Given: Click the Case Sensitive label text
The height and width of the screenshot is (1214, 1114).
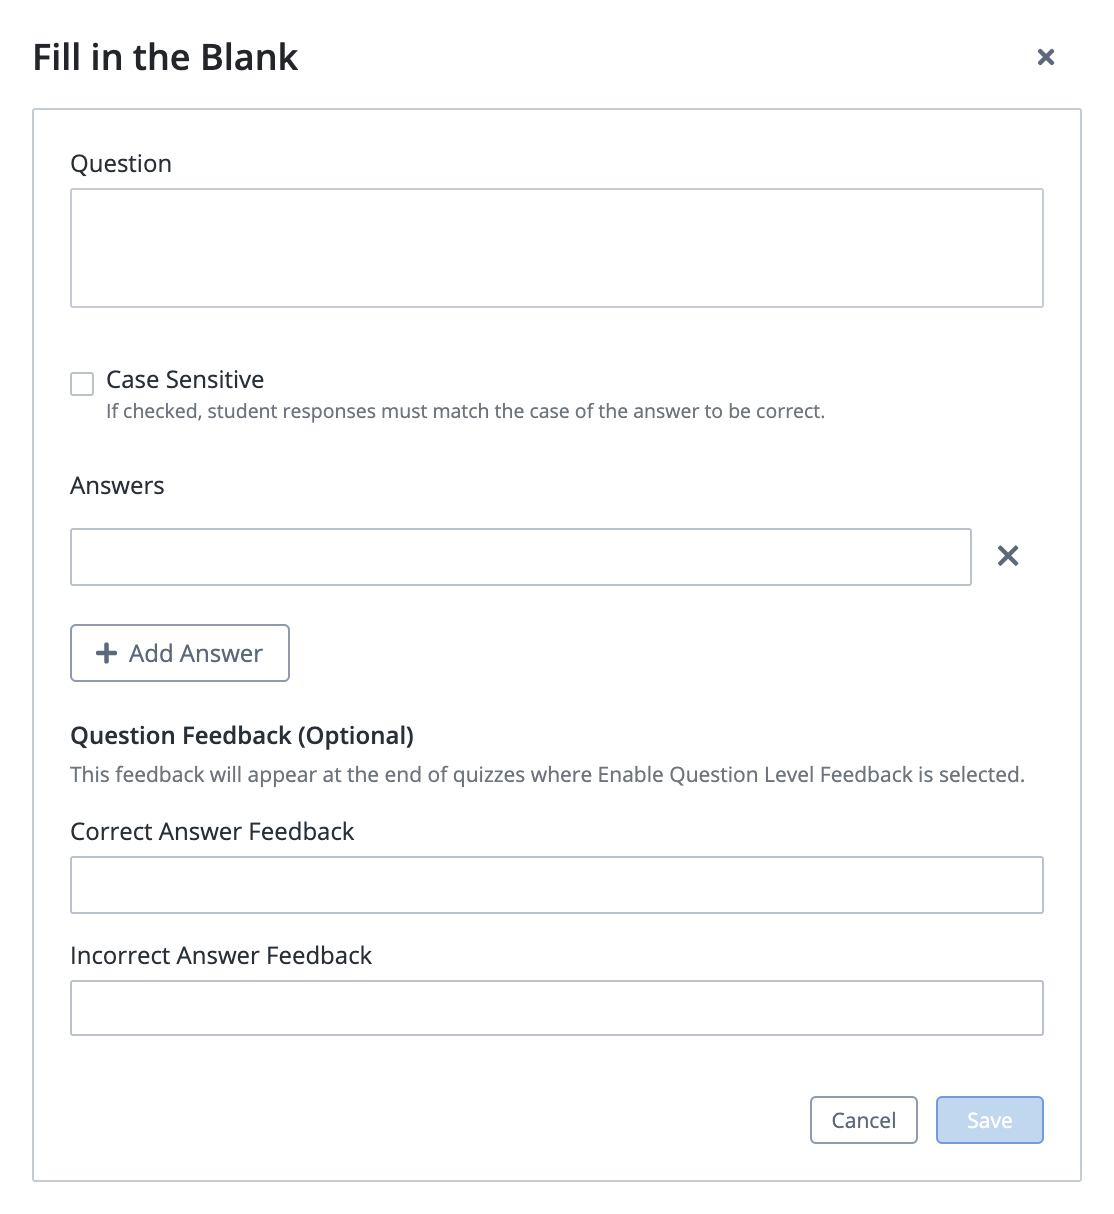Looking at the screenshot, I should [185, 380].
